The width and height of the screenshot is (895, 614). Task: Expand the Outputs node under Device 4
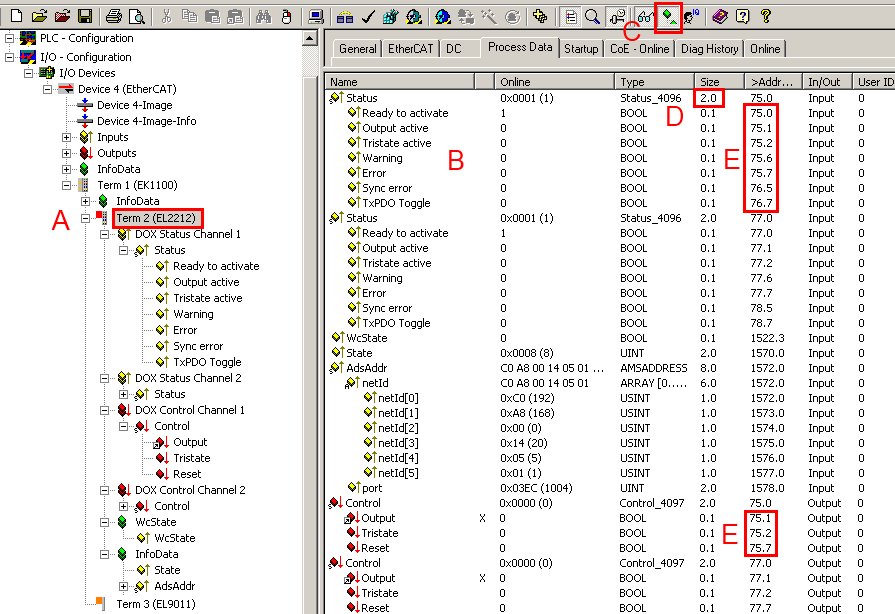(67, 153)
